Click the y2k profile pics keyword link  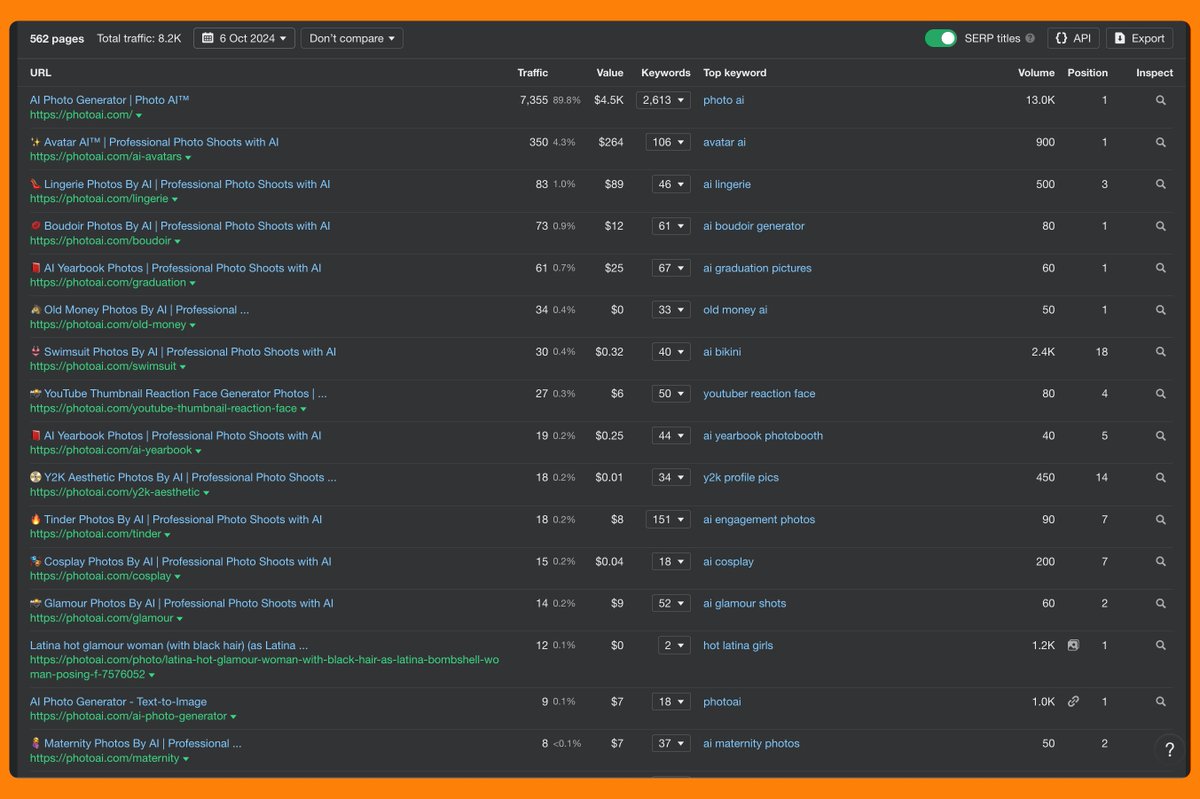click(741, 478)
